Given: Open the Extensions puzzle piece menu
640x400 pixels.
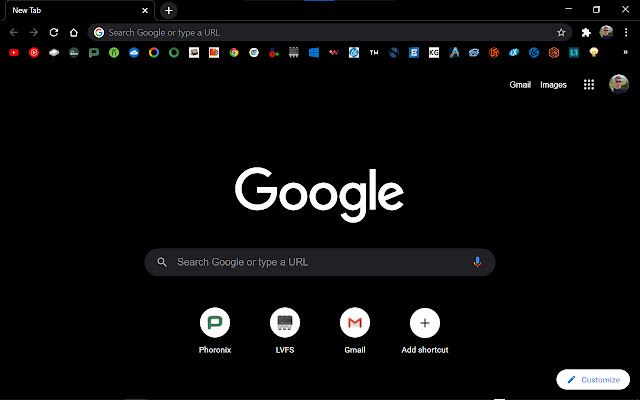Looking at the screenshot, I should [586, 32].
